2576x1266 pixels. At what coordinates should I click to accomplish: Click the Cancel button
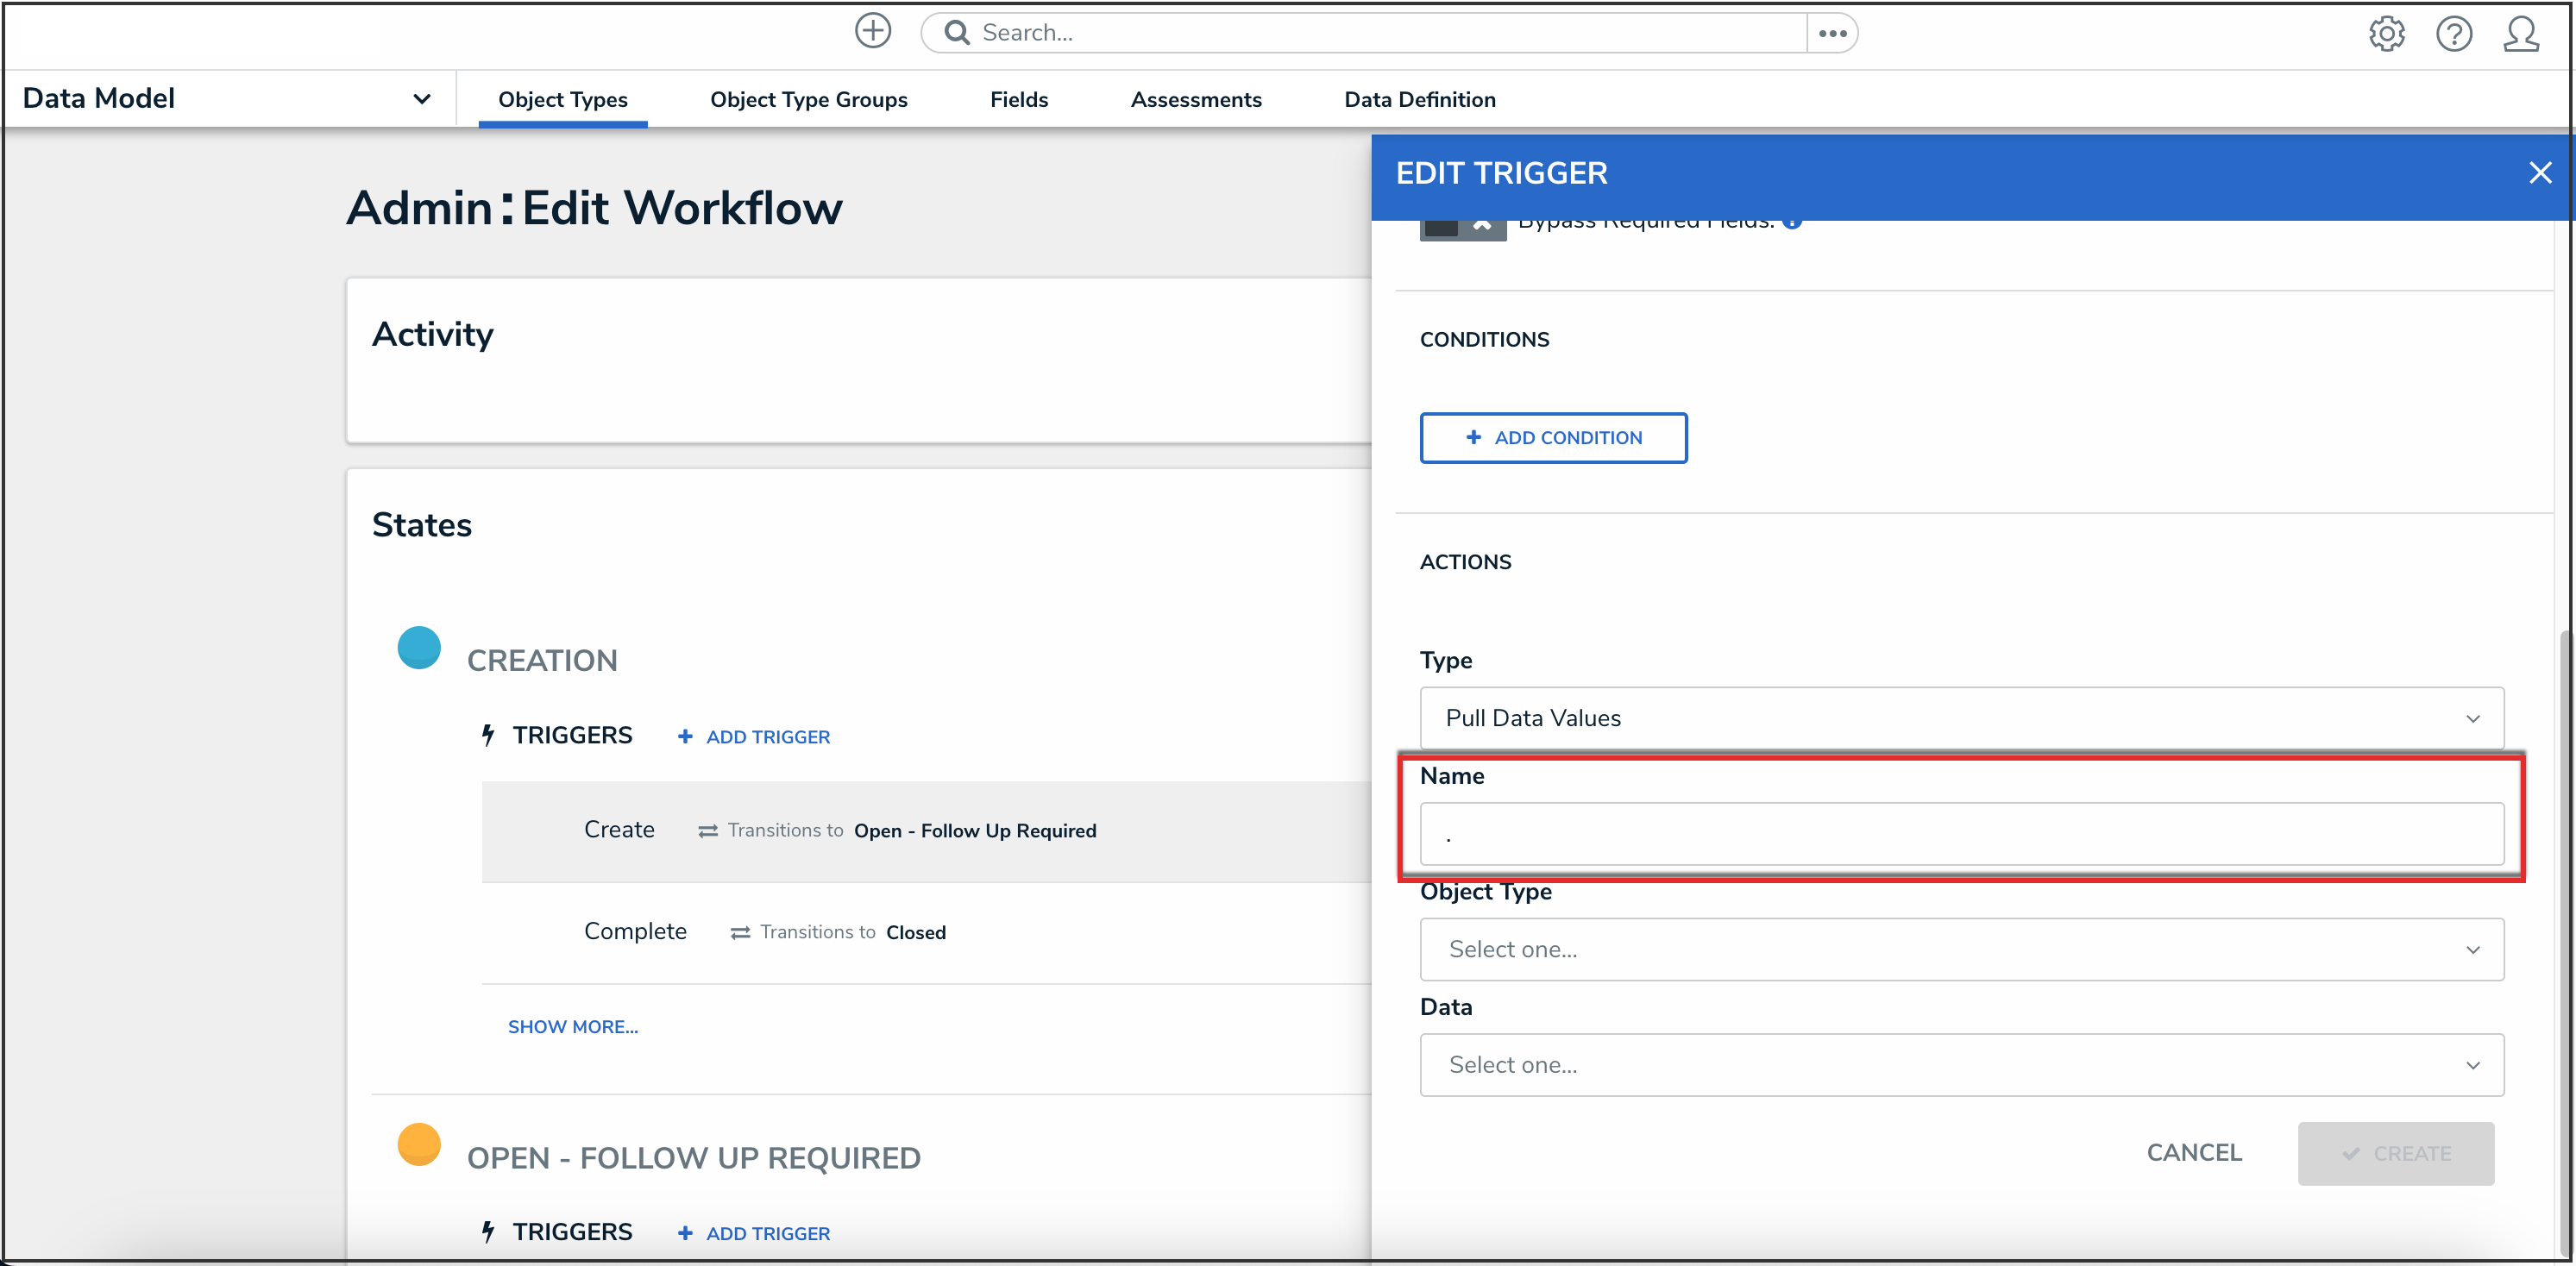[x=2193, y=1153]
